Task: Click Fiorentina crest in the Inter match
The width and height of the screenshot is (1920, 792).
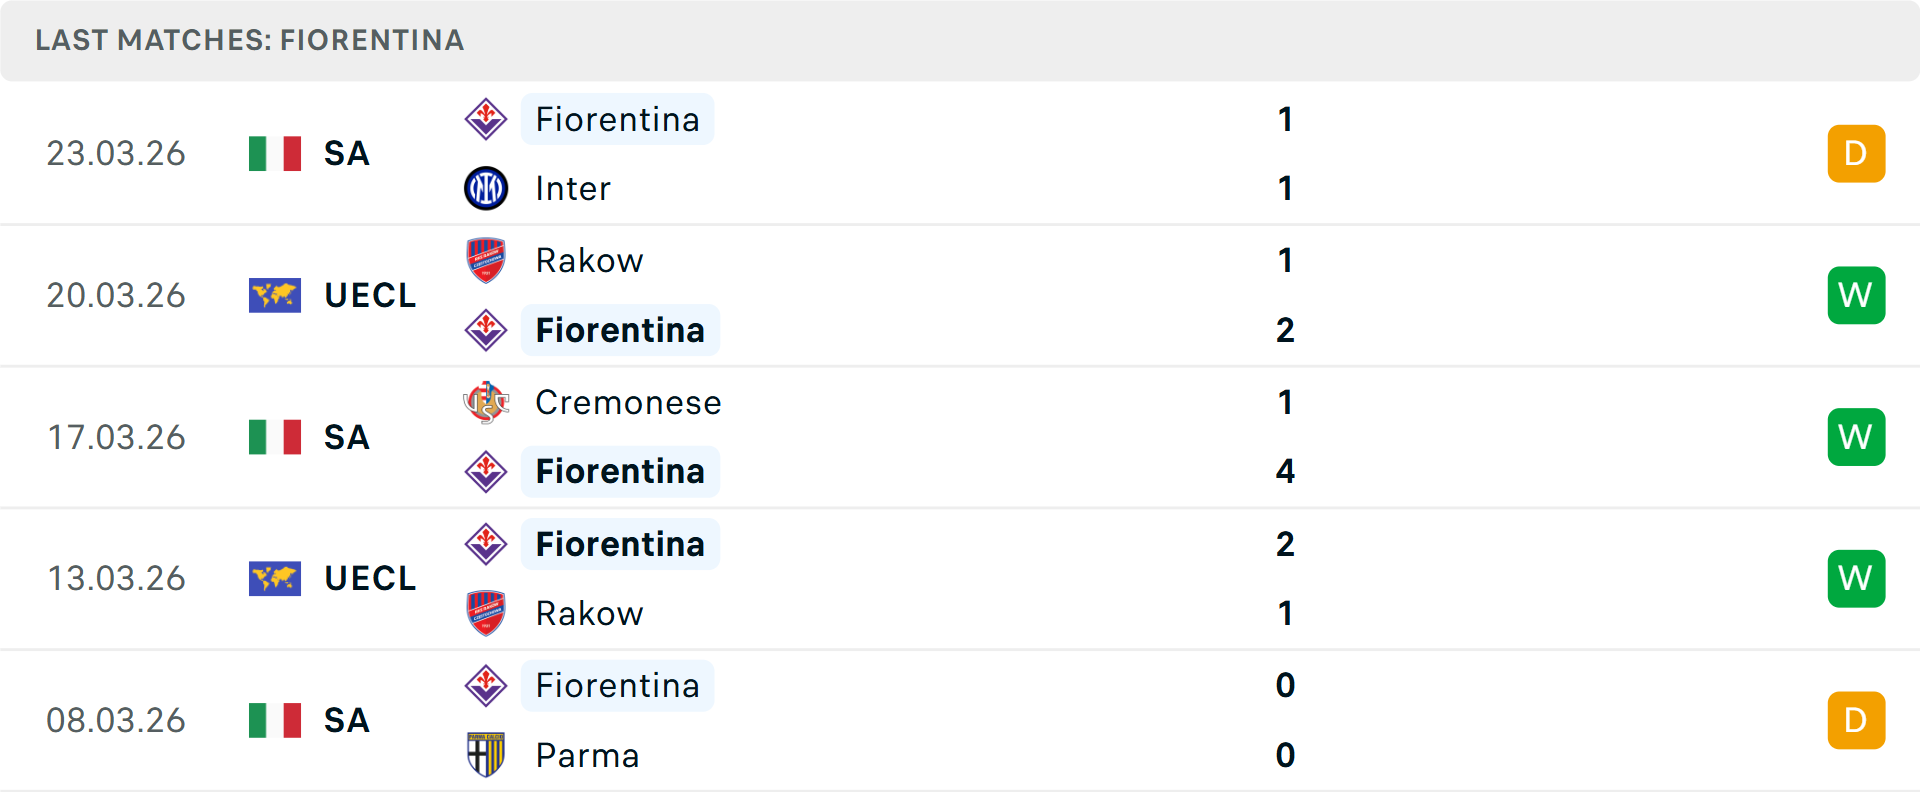Action: [486, 119]
